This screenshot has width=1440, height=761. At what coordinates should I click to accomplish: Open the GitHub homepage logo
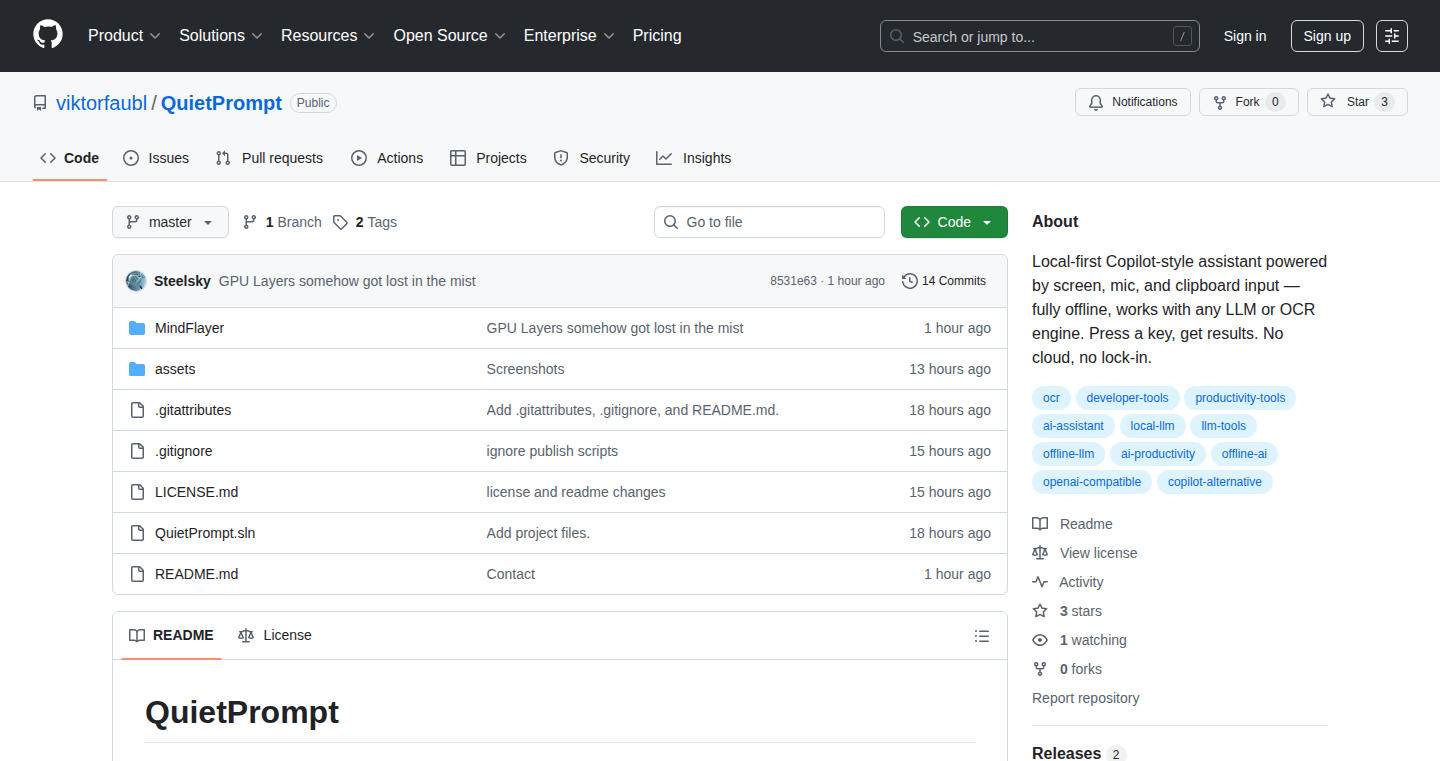coord(48,35)
